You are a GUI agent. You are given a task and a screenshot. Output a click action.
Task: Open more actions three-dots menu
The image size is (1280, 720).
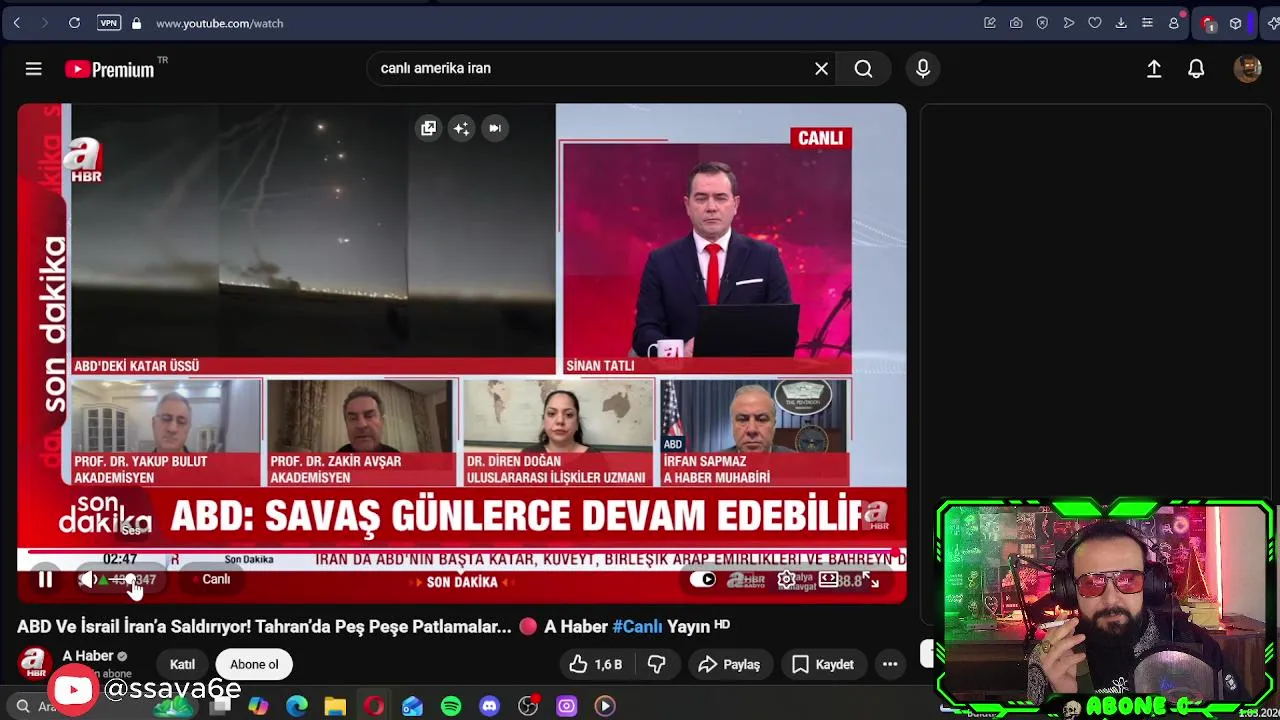point(890,664)
